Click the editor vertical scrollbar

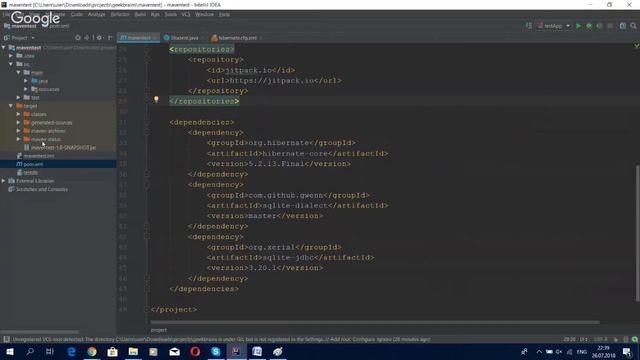click(x=638, y=233)
